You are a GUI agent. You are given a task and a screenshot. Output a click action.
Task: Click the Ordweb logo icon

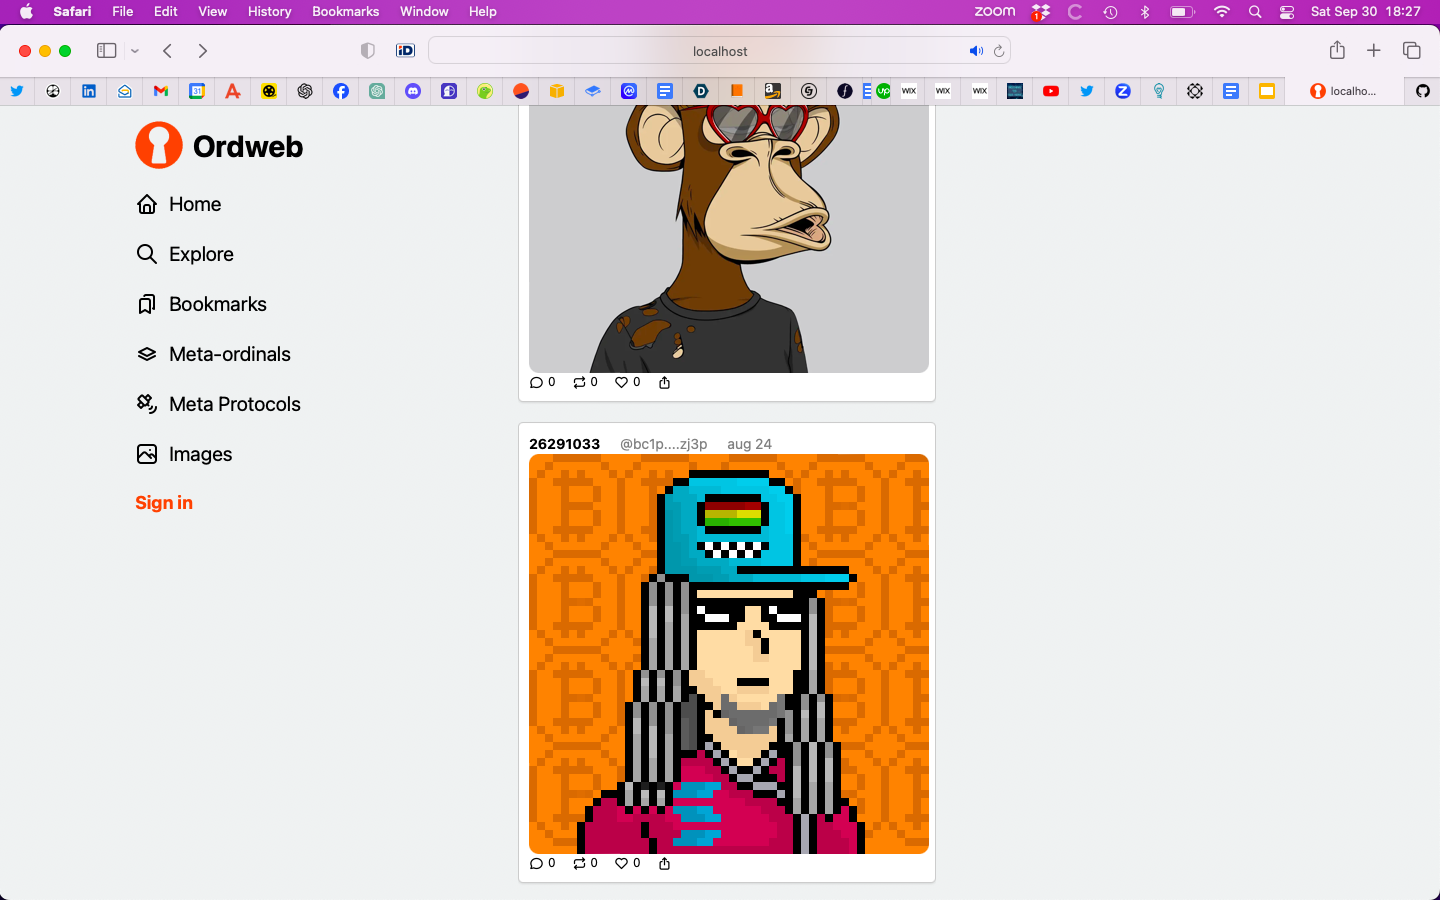coord(159,146)
